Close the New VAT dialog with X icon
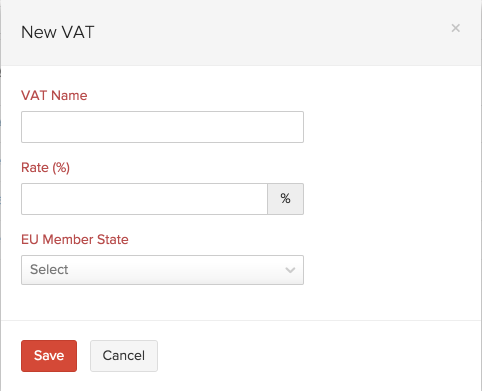The image size is (482, 391). pos(456,28)
